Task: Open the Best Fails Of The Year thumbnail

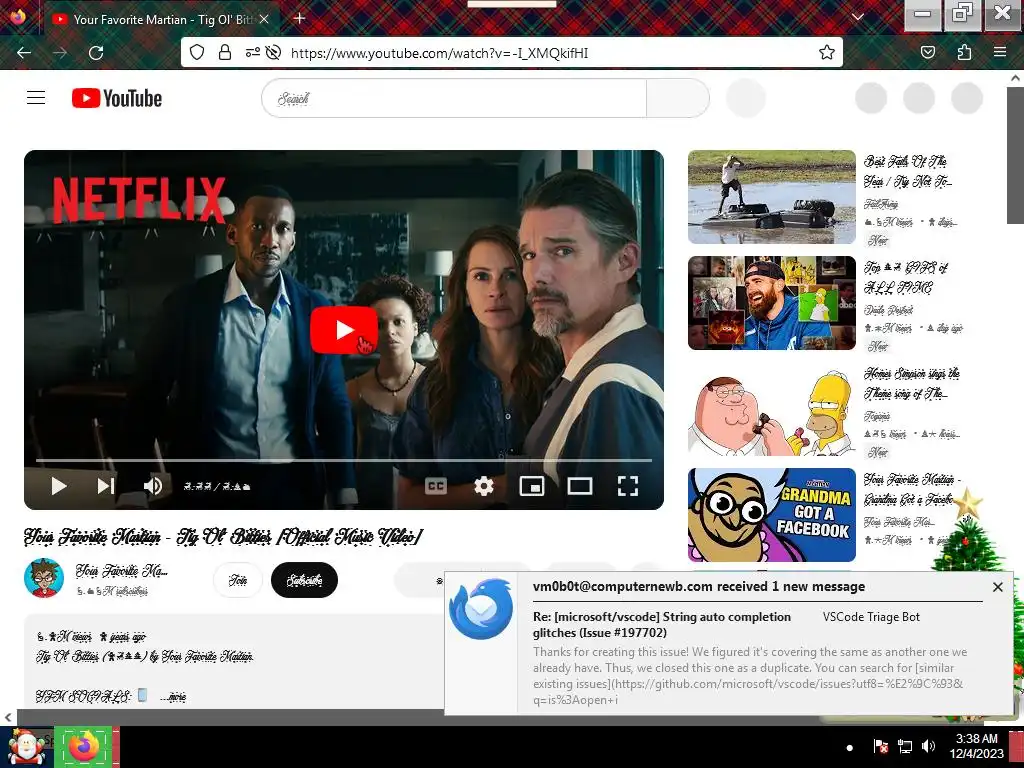Action: coord(771,197)
